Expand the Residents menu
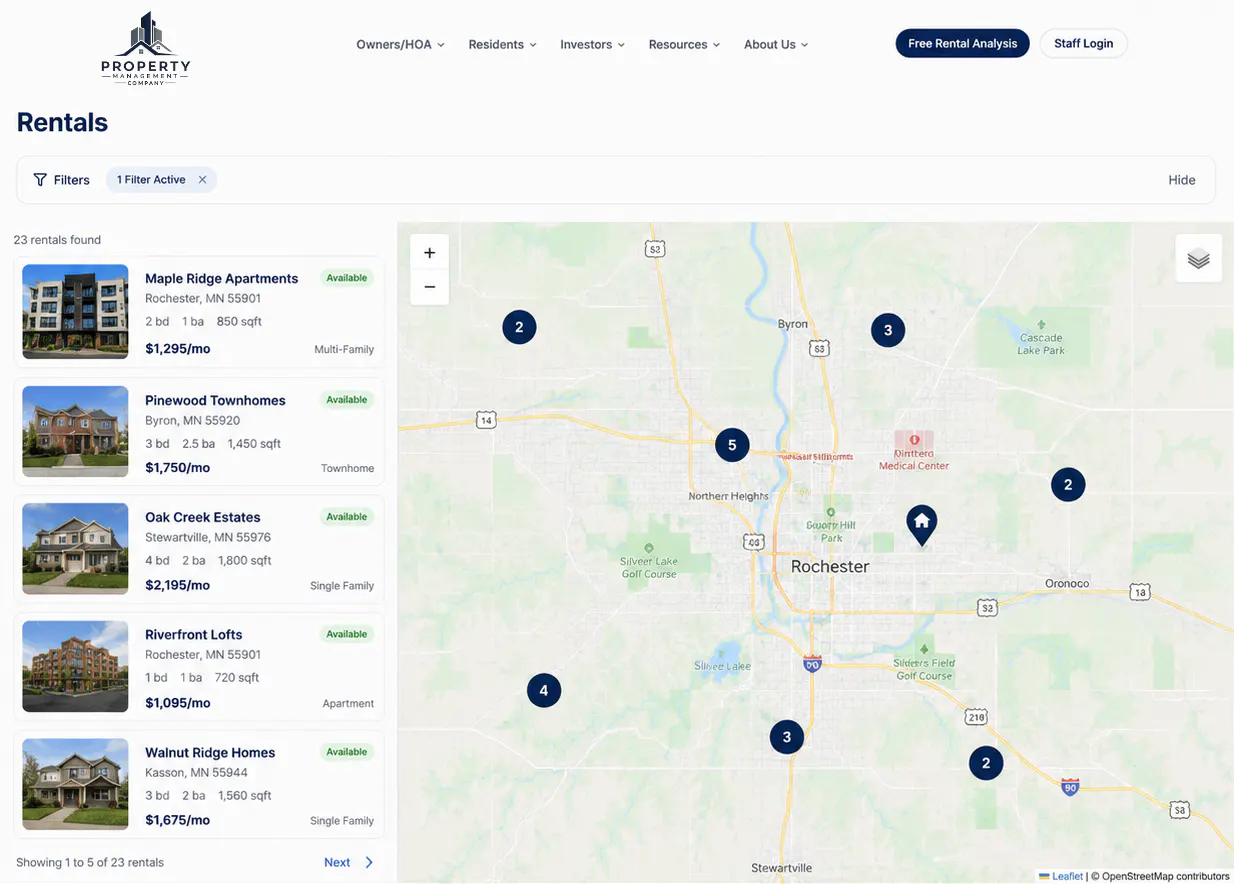The image size is (1234, 884). click(x=502, y=44)
